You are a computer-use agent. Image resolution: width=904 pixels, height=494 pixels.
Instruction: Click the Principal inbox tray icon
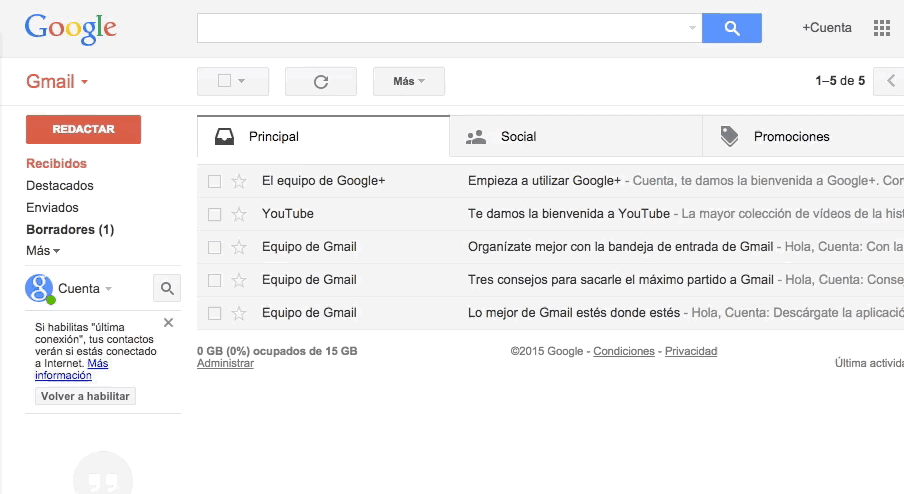[x=224, y=137]
